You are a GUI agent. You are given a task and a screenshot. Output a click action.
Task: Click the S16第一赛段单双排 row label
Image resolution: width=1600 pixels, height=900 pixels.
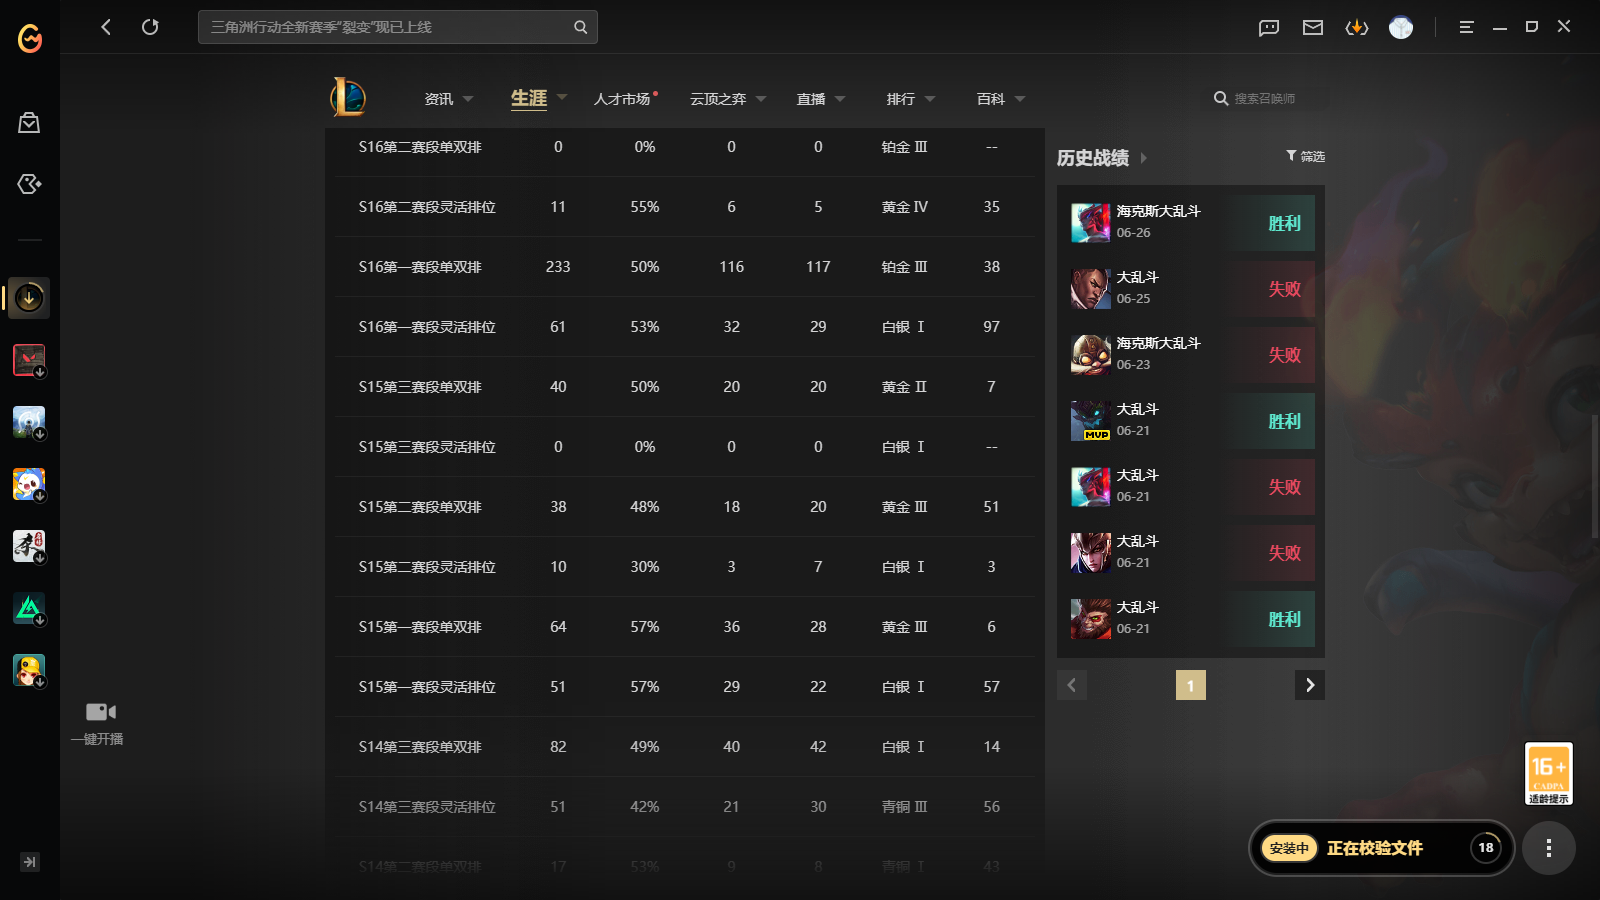[420, 267]
